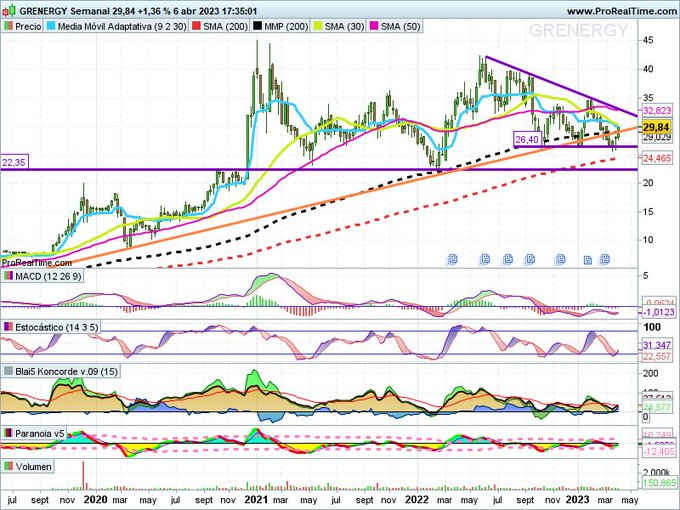680x510 pixels.
Task: Click the blue Media Móvil Adaptativa swatch
Action: point(51,26)
